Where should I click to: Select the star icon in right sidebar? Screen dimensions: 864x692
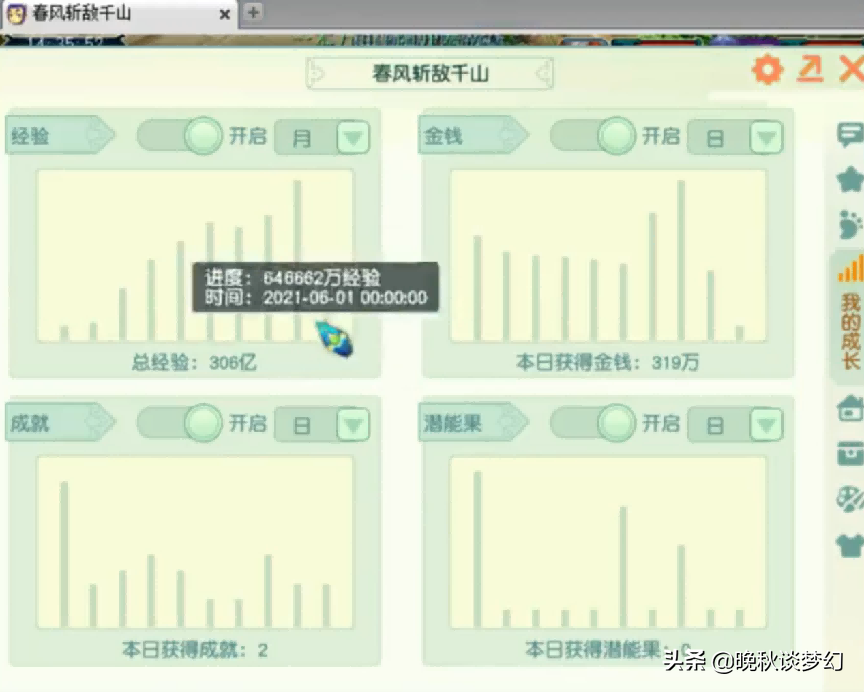click(848, 178)
